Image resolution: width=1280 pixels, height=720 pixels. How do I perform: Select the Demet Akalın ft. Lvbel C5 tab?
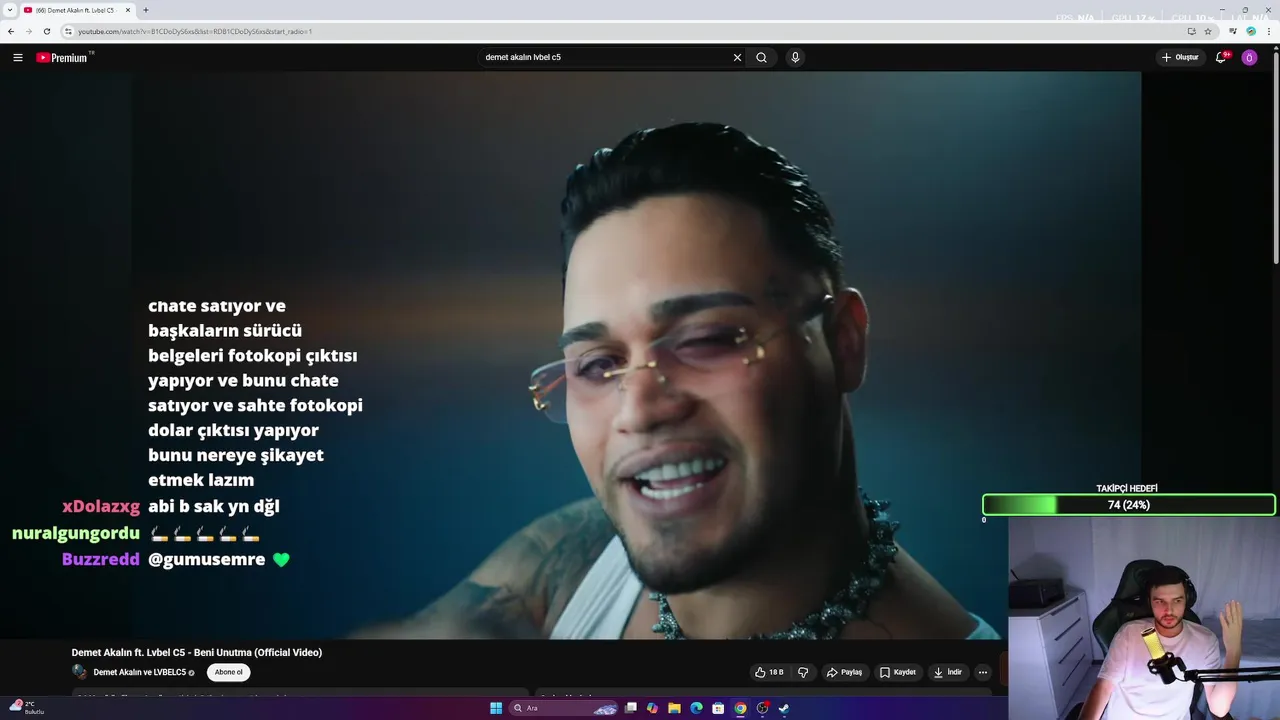76,10
